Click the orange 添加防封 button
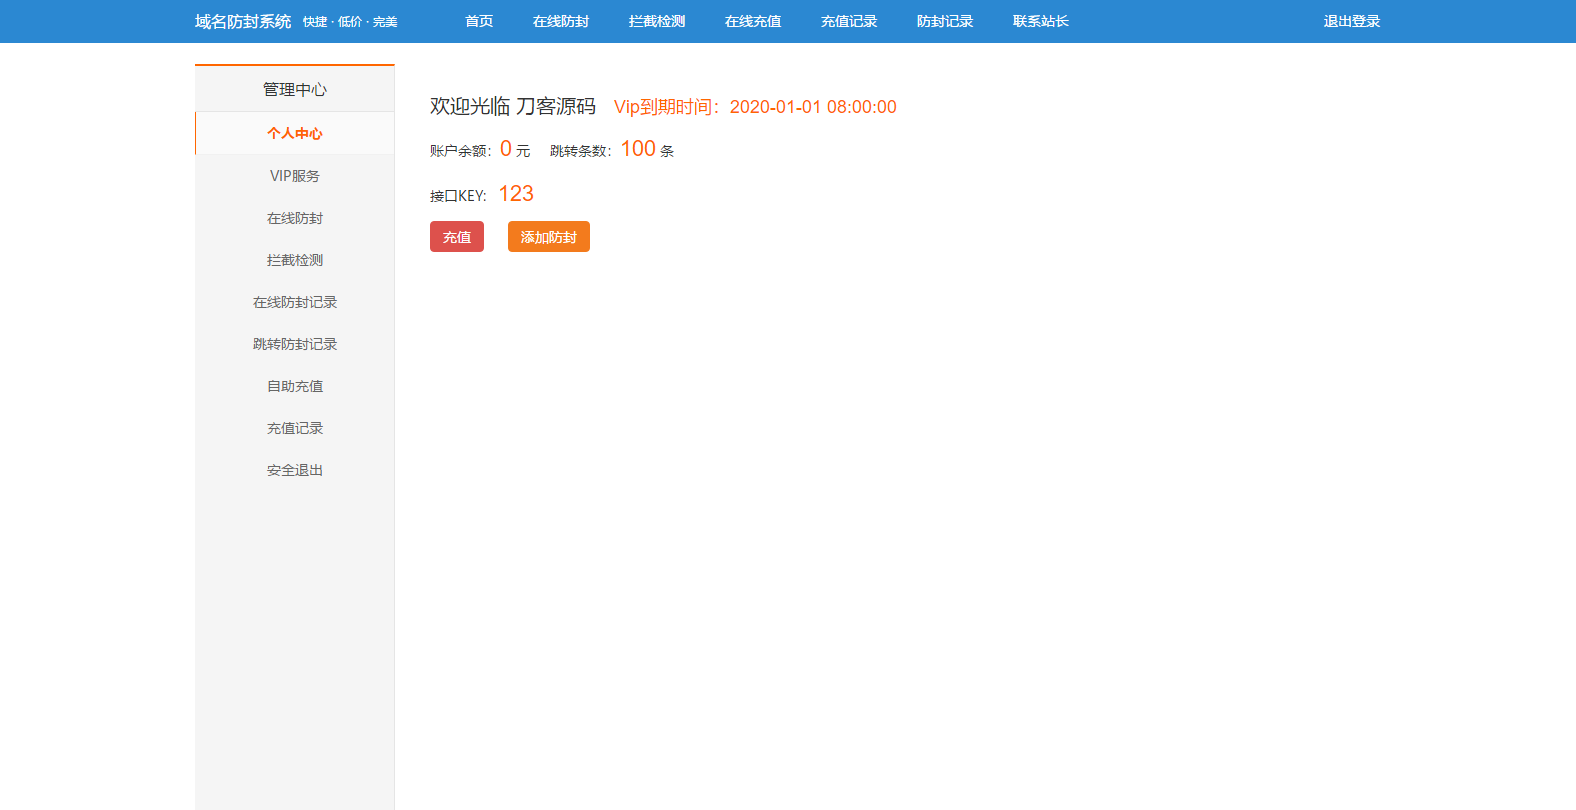This screenshot has width=1576, height=810. pos(549,237)
